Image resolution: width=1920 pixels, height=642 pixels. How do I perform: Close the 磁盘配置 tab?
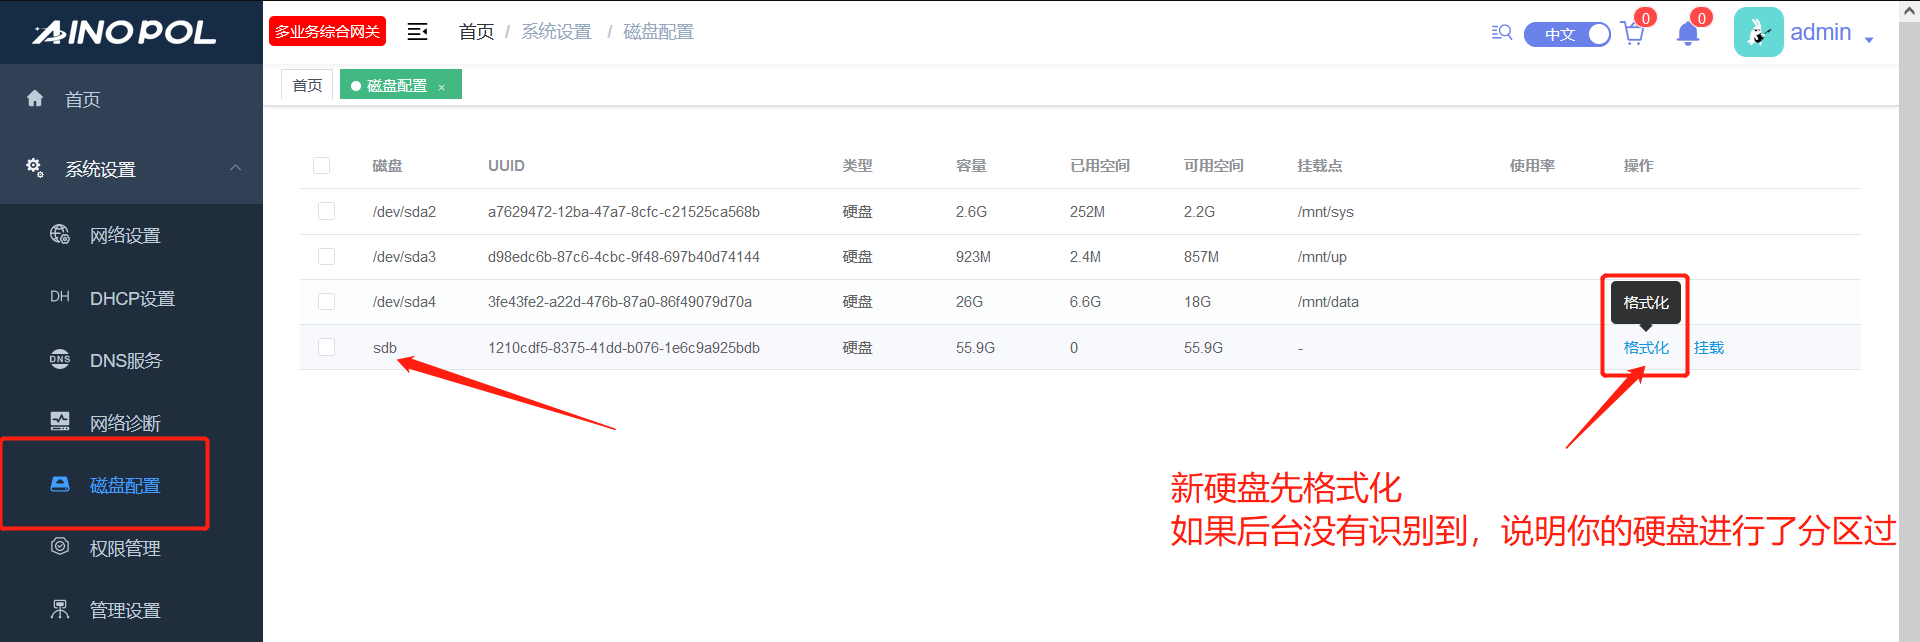pos(441,87)
